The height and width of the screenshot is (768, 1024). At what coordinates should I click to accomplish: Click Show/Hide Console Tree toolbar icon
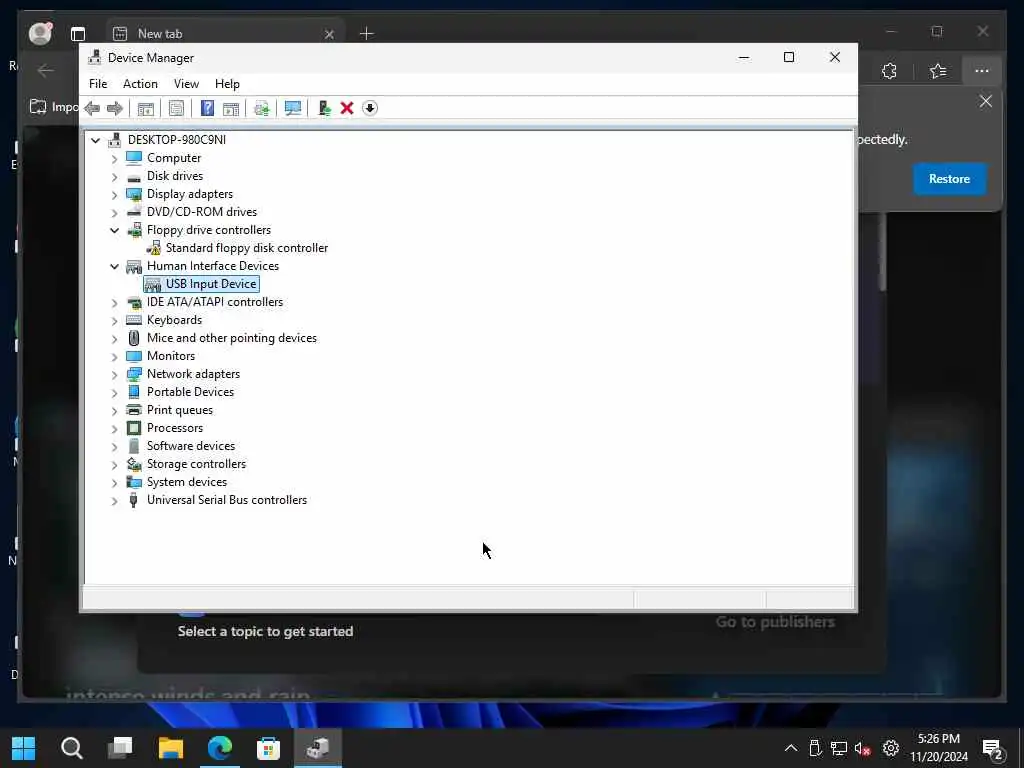(x=146, y=108)
